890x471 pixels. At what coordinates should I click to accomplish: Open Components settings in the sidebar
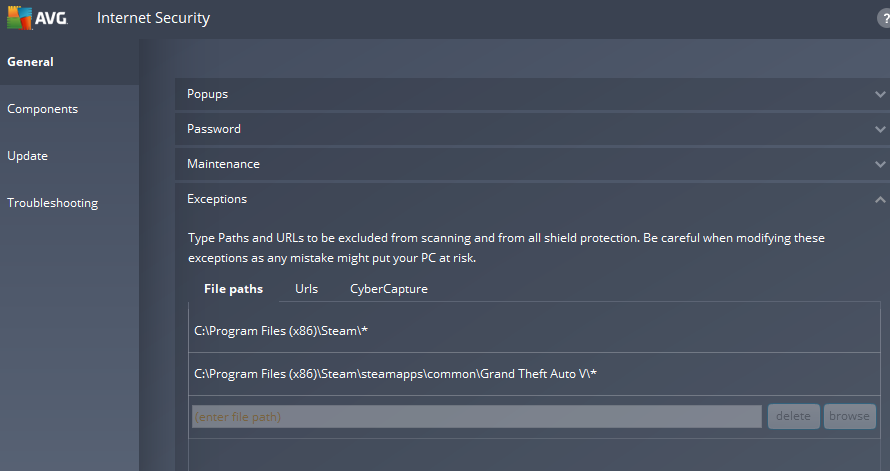pos(42,109)
